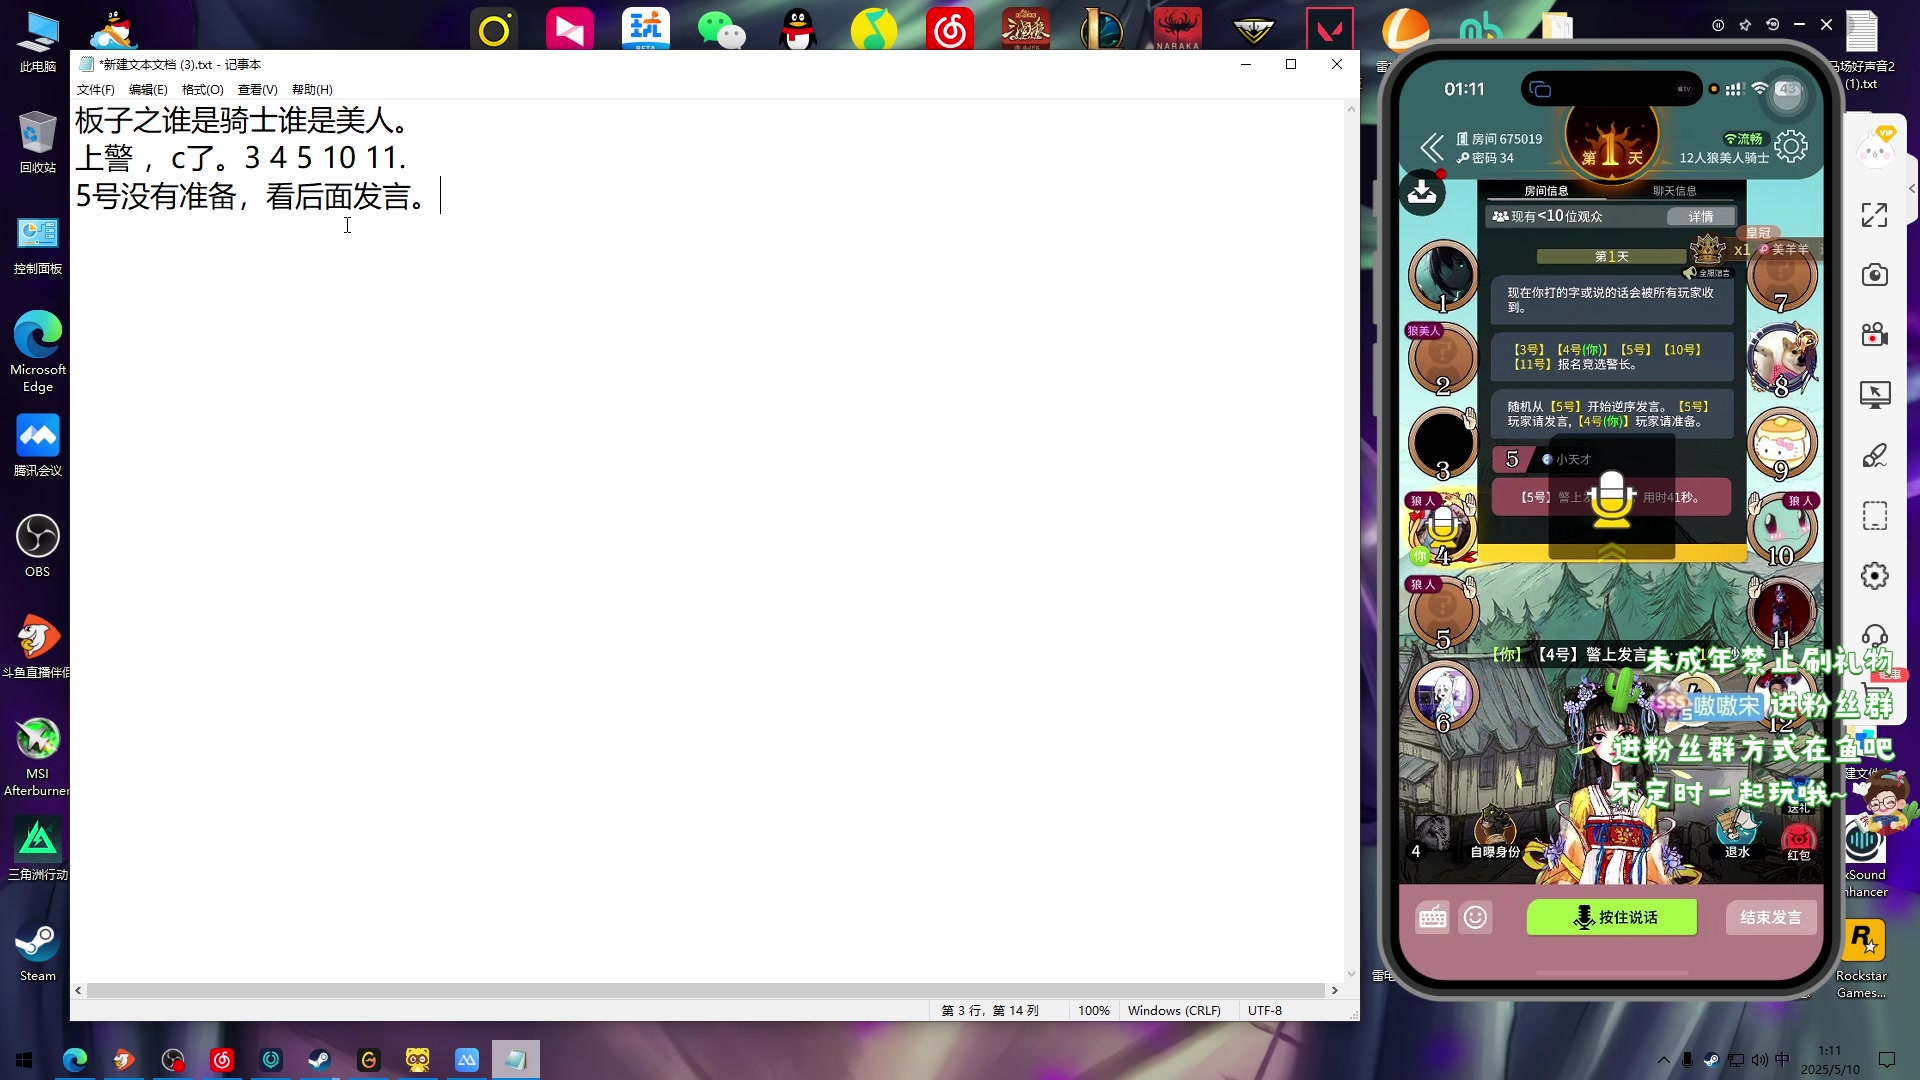Select player 1 avatar
Screen dimensions: 1920x1080
pos(1443,274)
